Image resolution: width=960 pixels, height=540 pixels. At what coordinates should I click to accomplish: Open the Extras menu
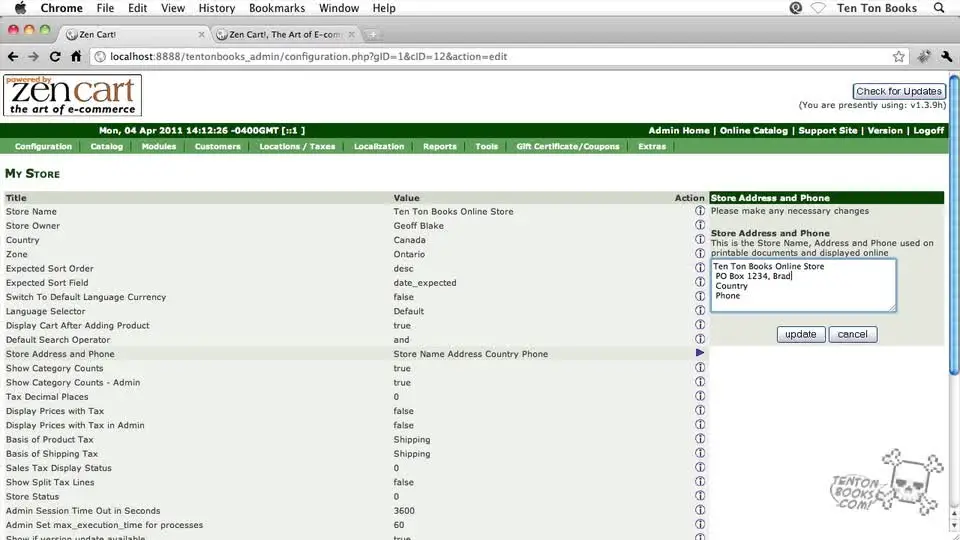tap(652, 146)
